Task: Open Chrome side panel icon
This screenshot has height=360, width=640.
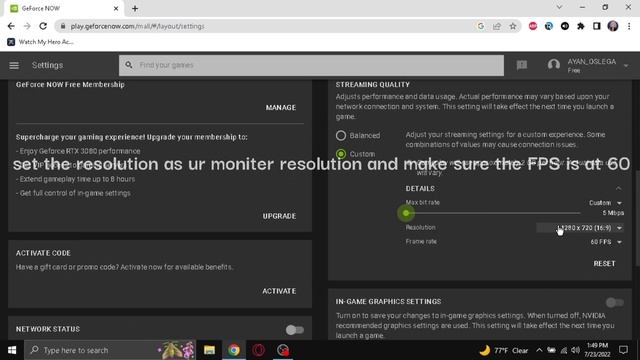Action: click(x=597, y=26)
